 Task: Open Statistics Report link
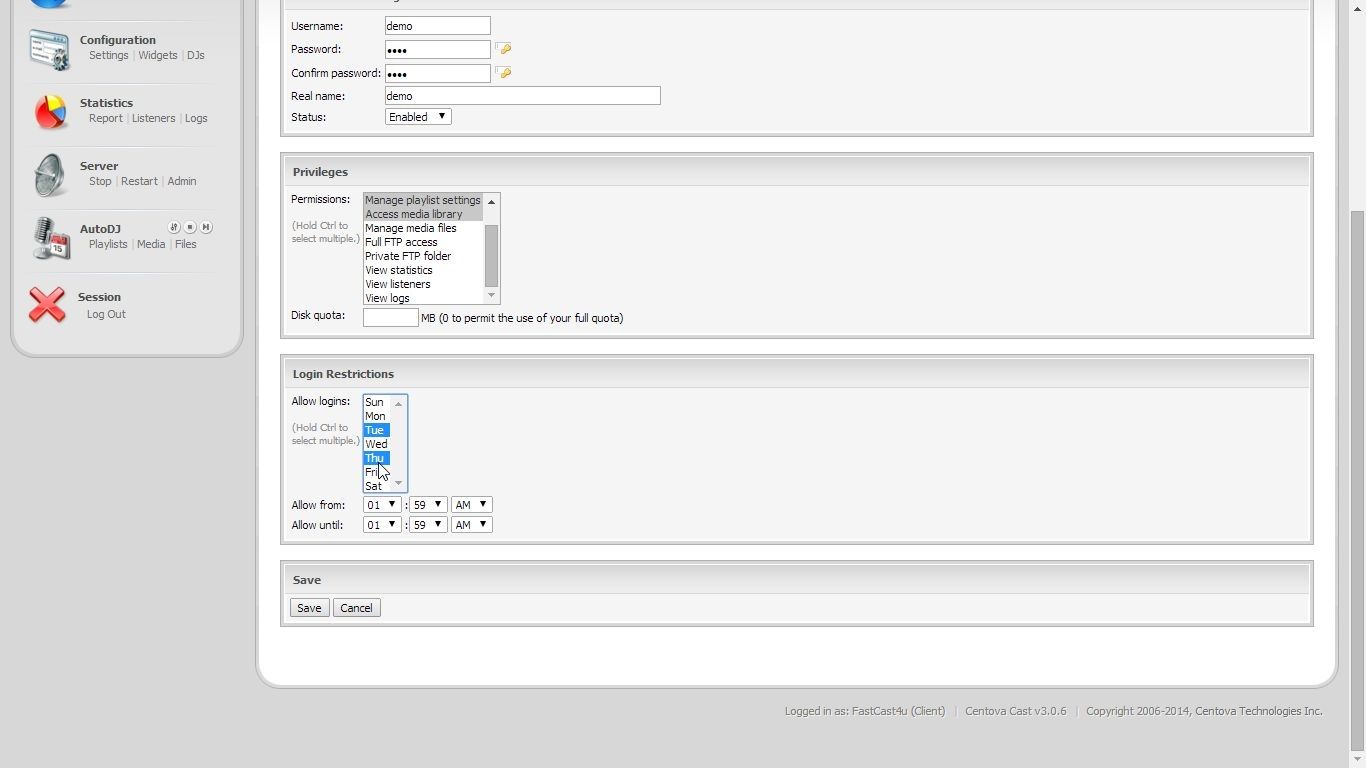coord(106,118)
